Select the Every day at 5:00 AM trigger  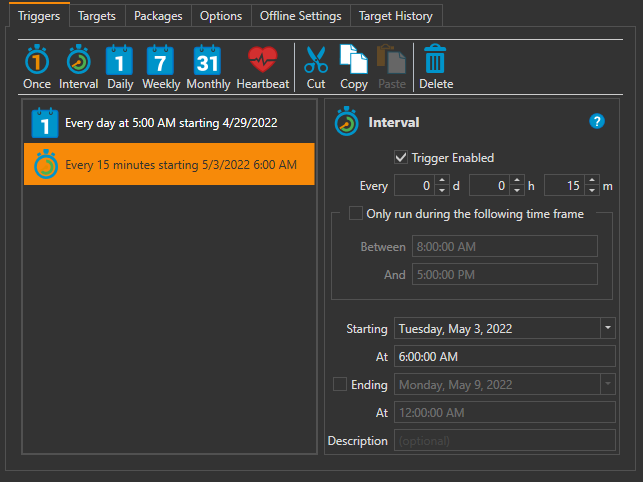(x=170, y=123)
